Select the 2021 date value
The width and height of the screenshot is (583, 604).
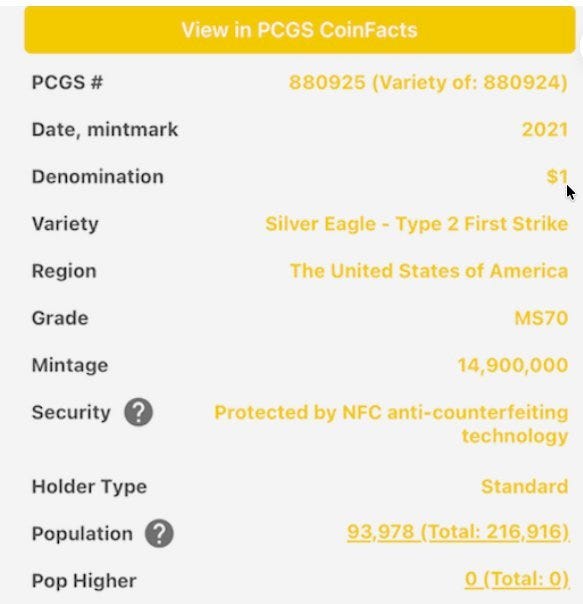545,129
